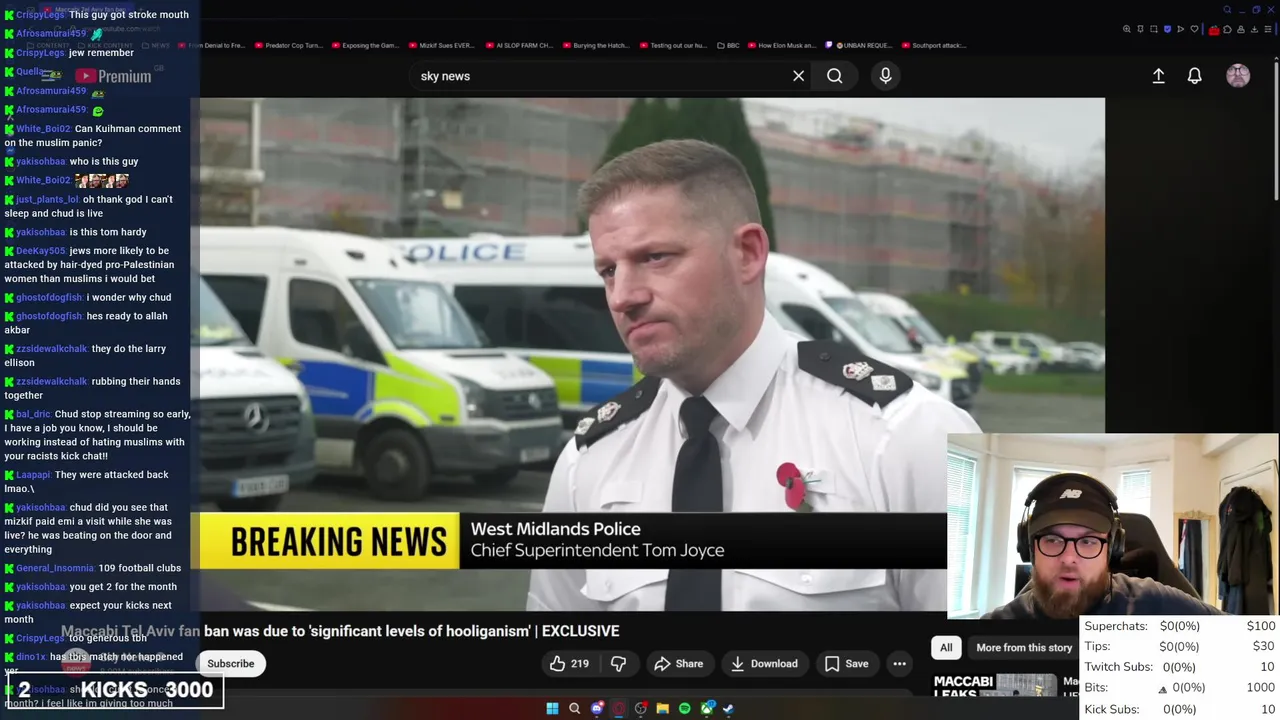The image size is (1280, 720).
Task: Take a snapshot with the browser capture icon
Action: [x=1154, y=29]
